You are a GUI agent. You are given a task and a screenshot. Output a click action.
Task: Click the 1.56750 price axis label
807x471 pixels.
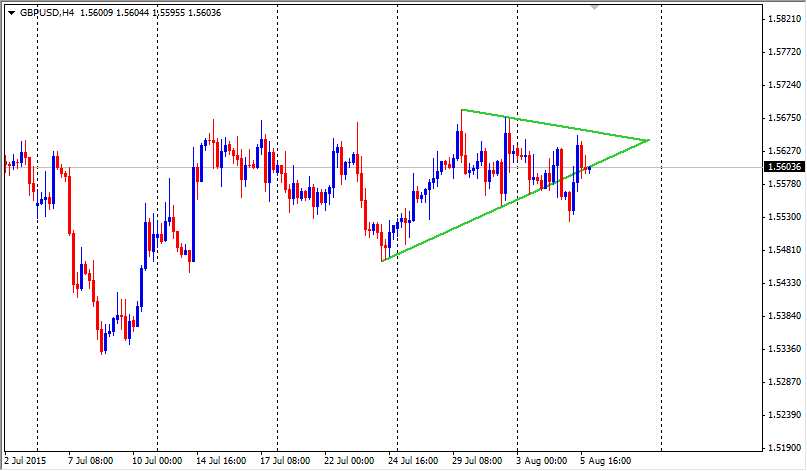(784, 117)
